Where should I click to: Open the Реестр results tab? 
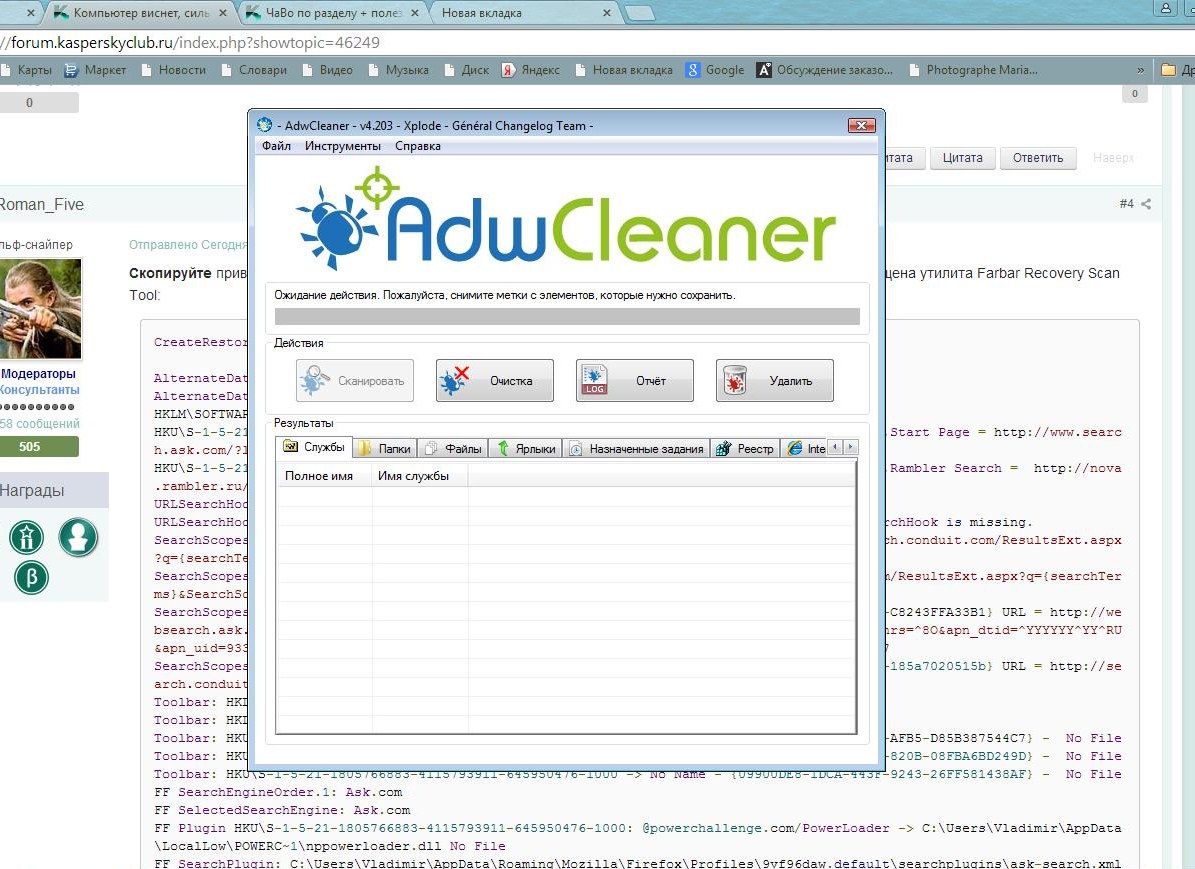[745, 448]
